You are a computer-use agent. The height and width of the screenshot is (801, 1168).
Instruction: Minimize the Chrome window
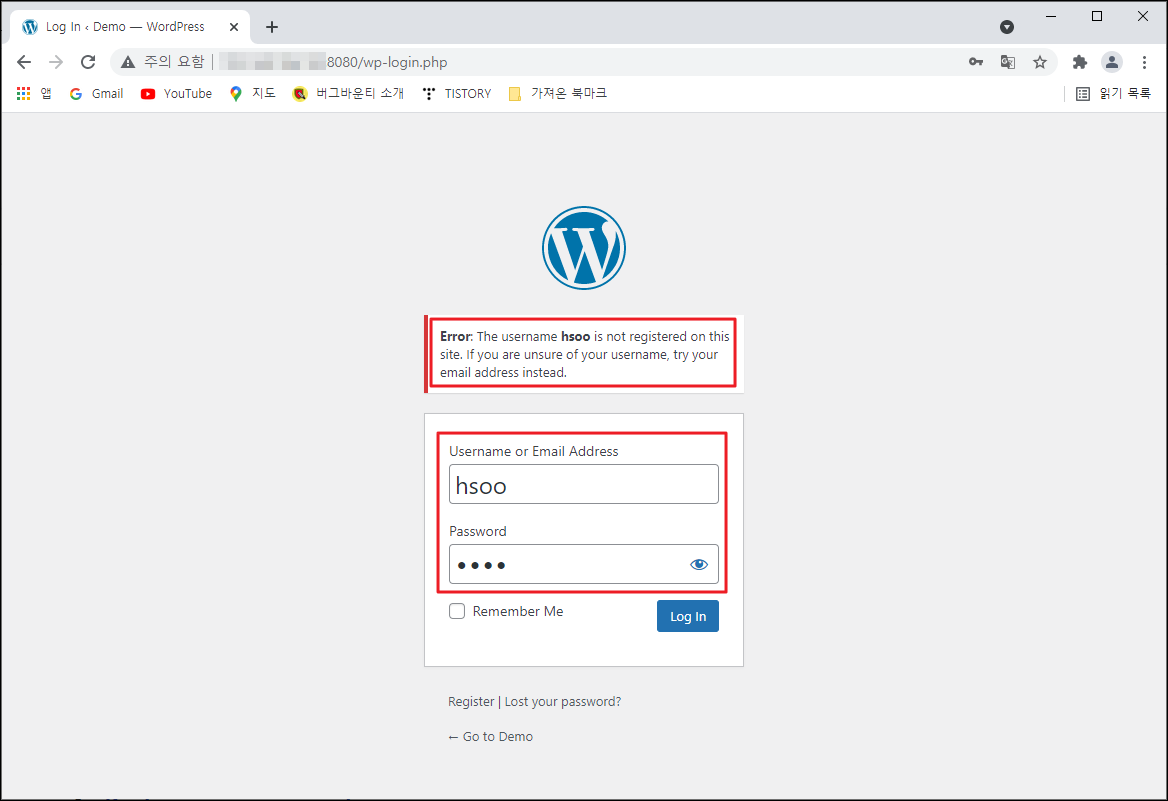point(1051,16)
